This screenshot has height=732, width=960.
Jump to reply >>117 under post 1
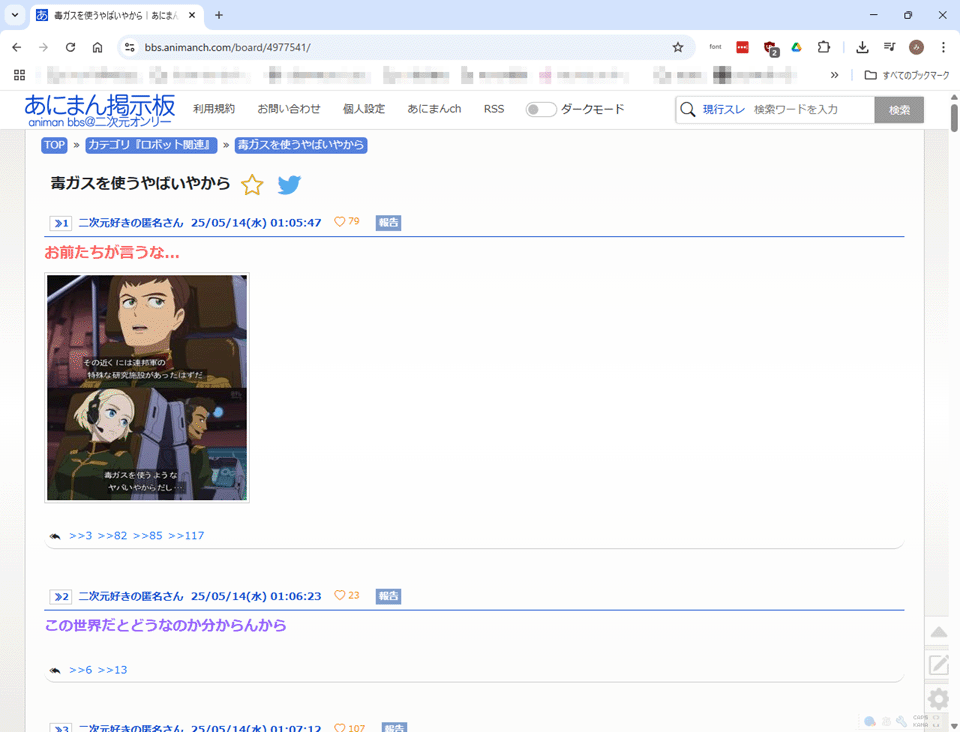(186, 536)
